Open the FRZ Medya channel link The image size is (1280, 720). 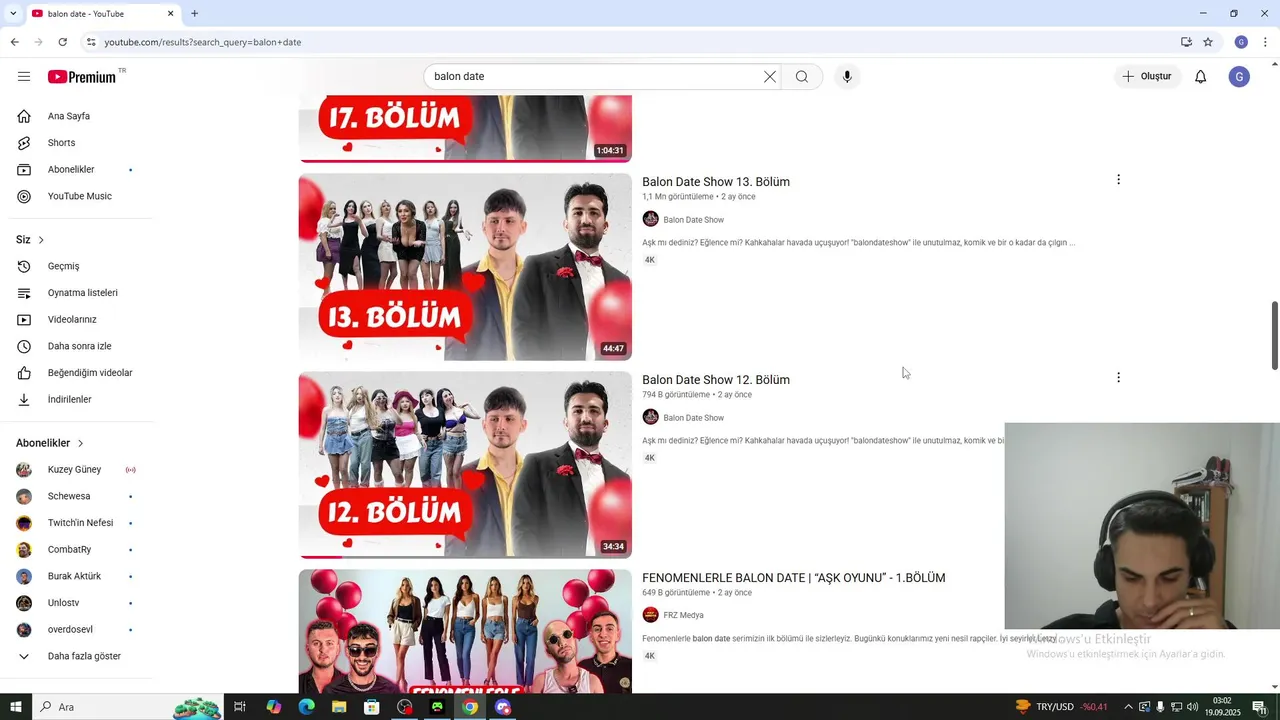(x=683, y=616)
